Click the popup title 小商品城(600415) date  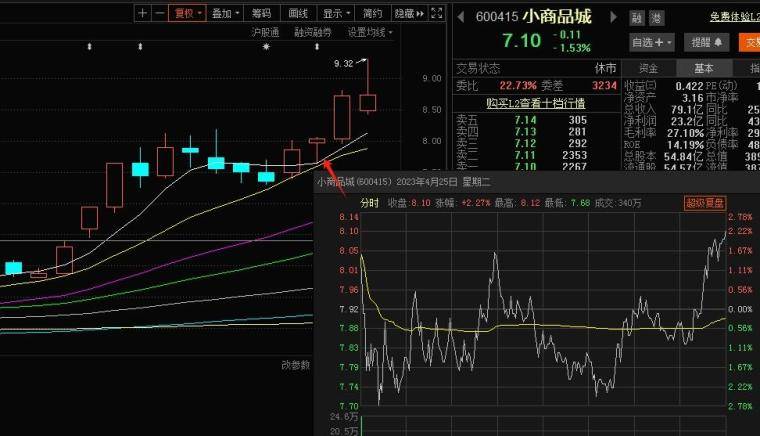pyautogui.click(x=404, y=182)
